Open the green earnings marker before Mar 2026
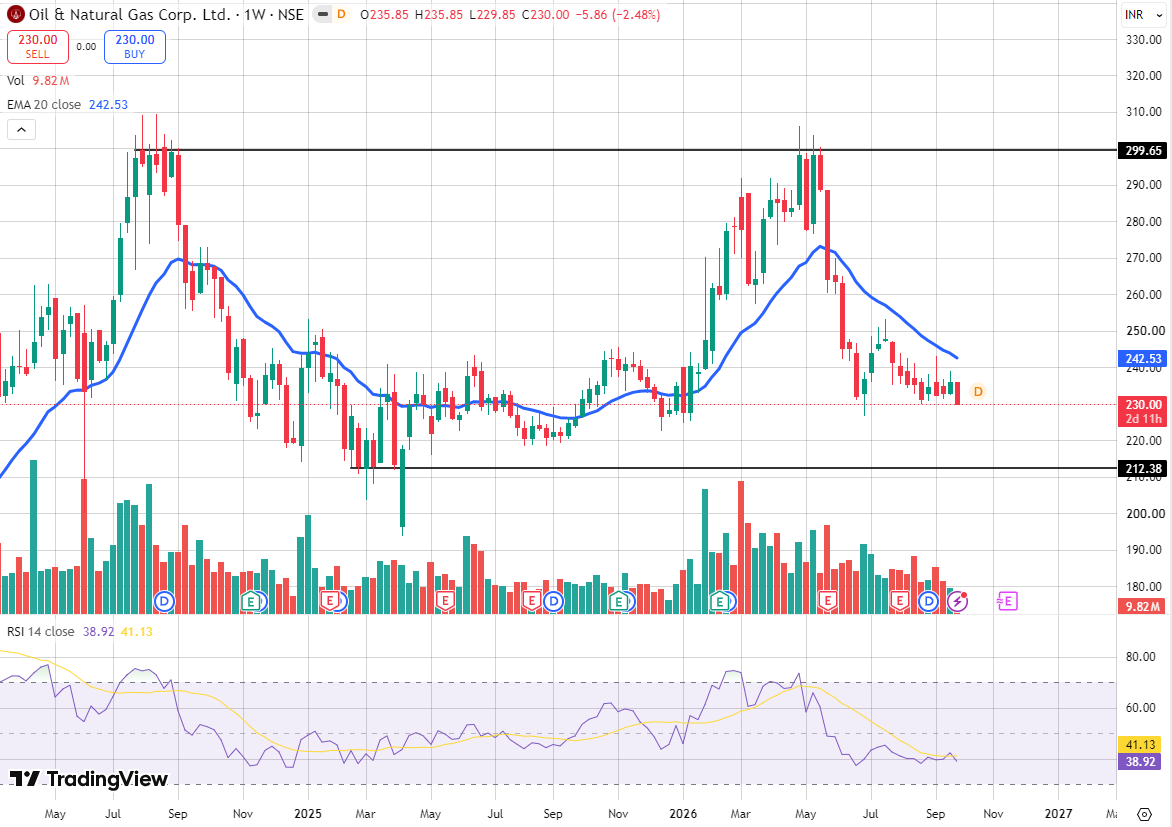This screenshot has height=827, width=1172. pyautogui.click(x=720, y=600)
